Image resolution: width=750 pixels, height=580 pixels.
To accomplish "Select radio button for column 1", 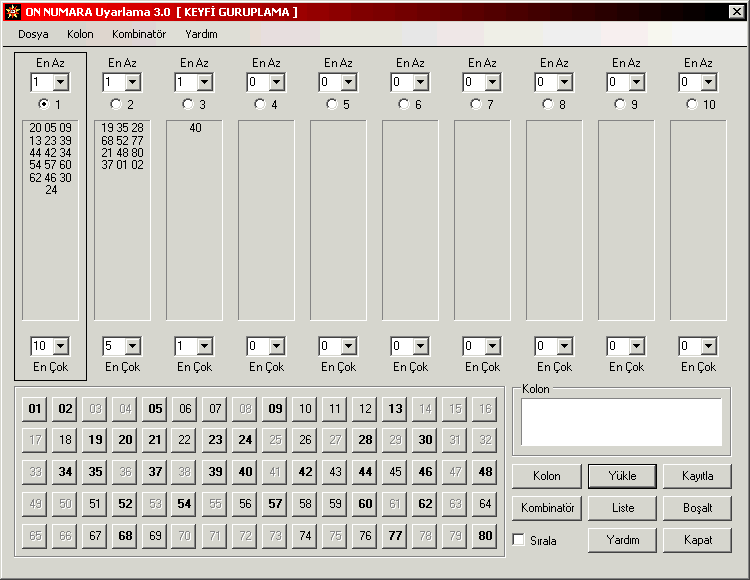I will coord(43,104).
